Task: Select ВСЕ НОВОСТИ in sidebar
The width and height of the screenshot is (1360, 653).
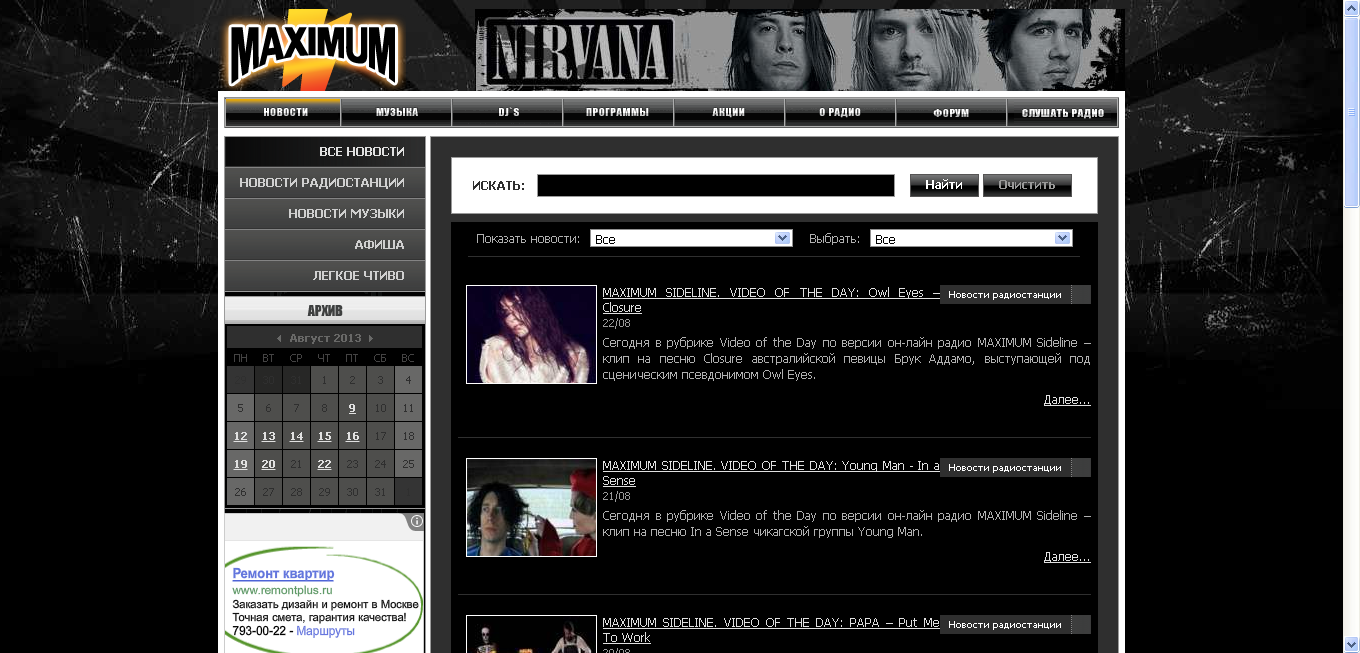Action: click(325, 152)
